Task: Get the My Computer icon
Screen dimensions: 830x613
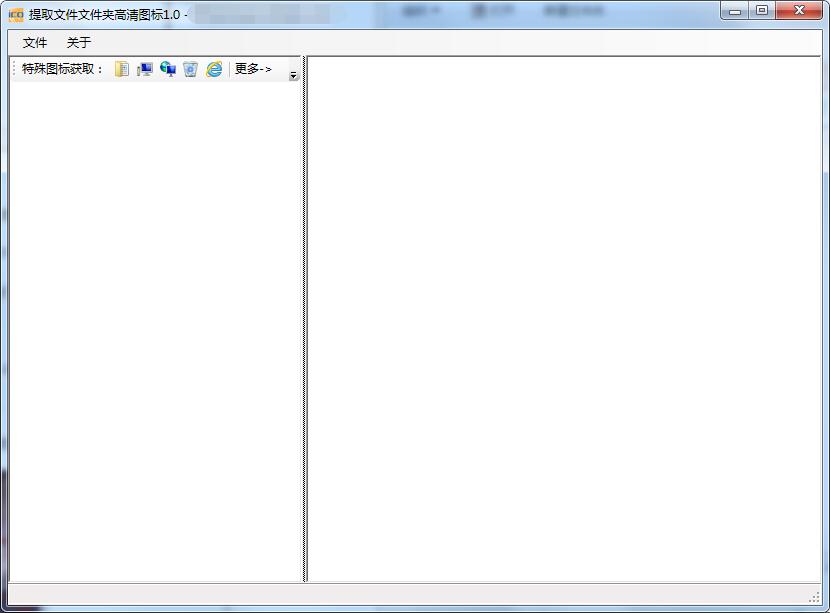Action: pos(145,69)
